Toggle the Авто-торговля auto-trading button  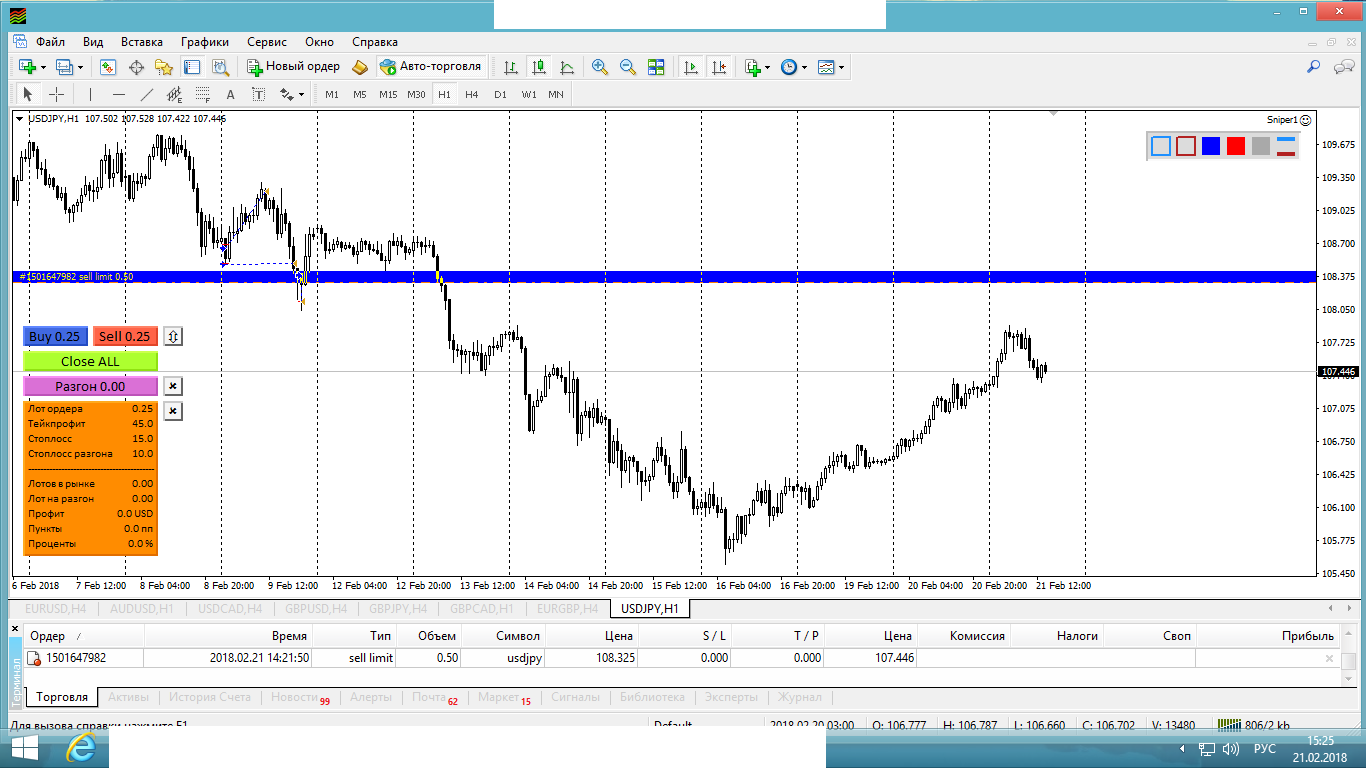pyautogui.click(x=431, y=67)
